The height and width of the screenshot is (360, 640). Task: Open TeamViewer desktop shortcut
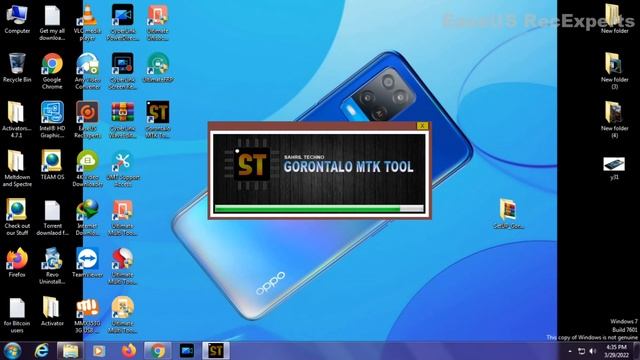[87, 262]
